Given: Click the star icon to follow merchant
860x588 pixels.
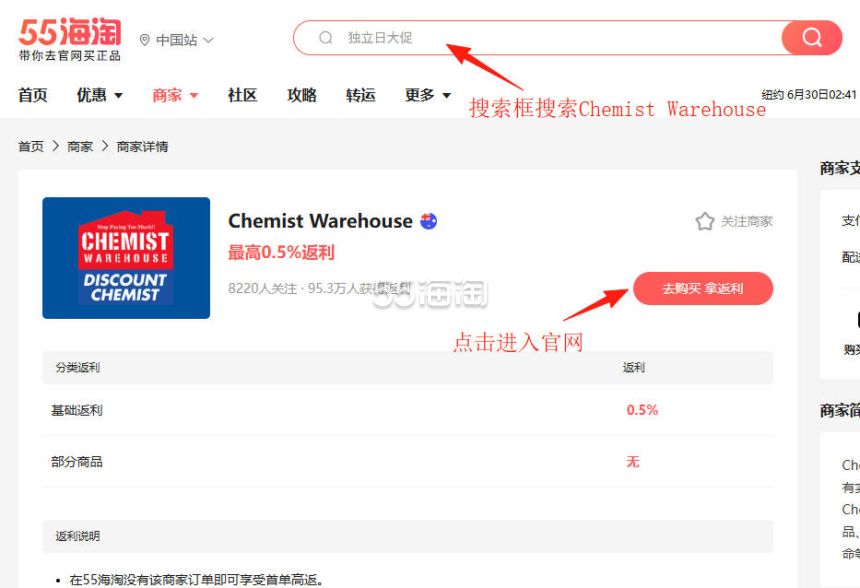Looking at the screenshot, I should pos(705,221).
